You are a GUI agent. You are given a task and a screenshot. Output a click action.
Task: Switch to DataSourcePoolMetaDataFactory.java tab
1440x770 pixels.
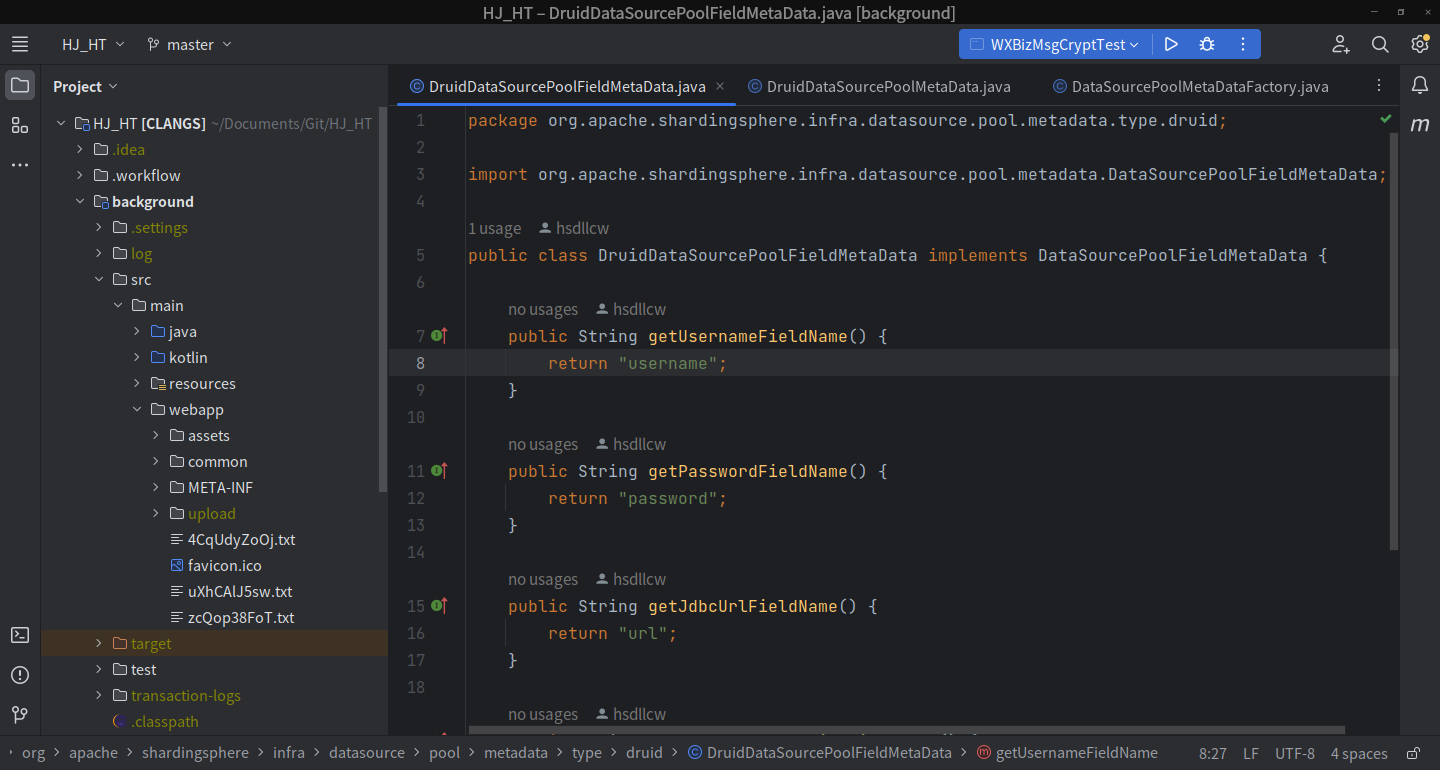1190,87
